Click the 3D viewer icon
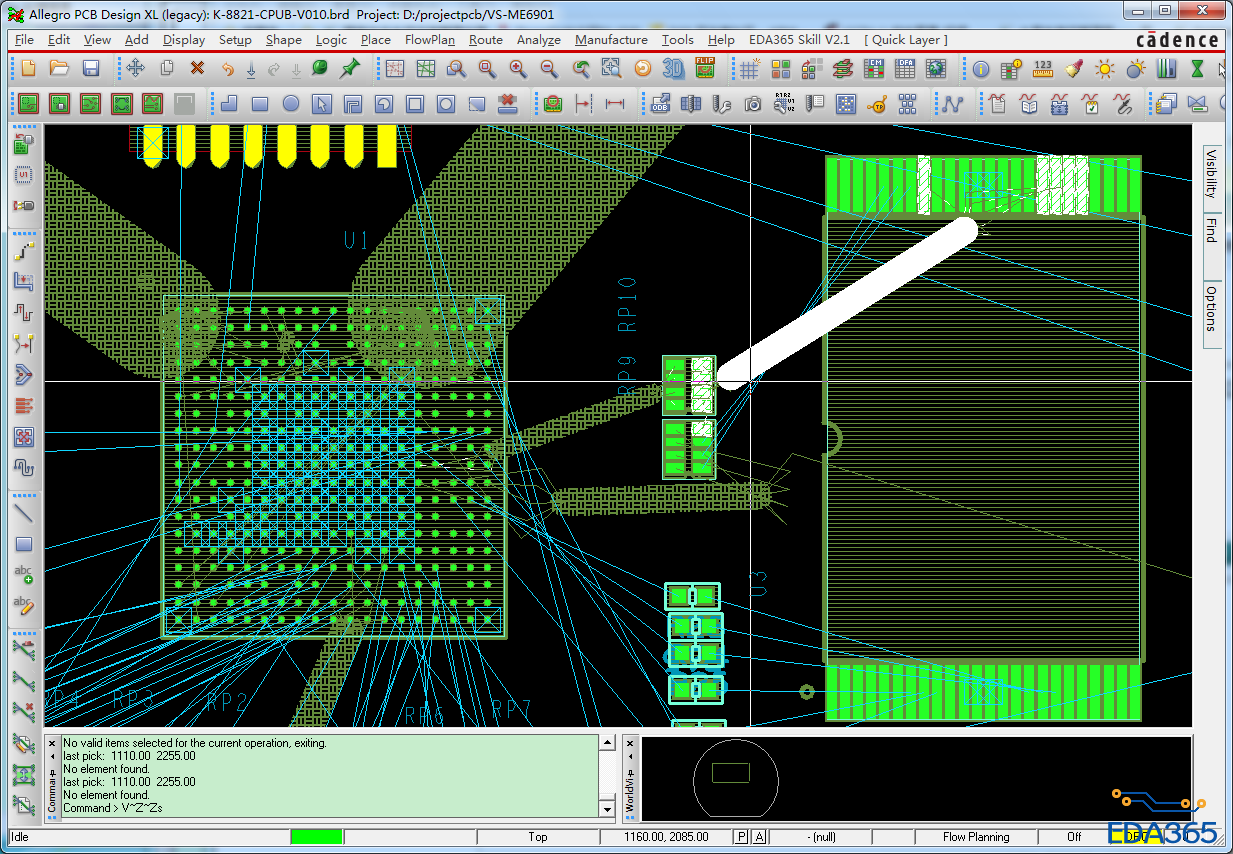Viewport: 1233px width, 854px height. coord(674,69)
